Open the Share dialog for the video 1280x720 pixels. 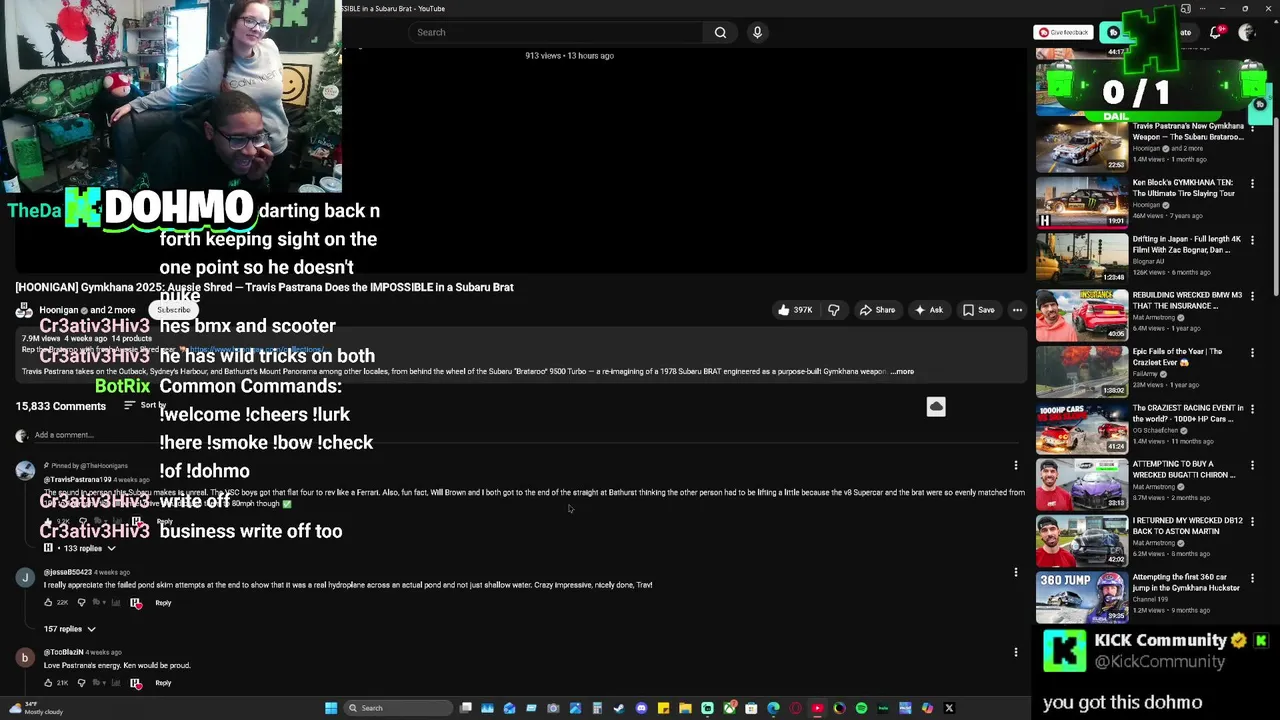(x=877, y=310)
